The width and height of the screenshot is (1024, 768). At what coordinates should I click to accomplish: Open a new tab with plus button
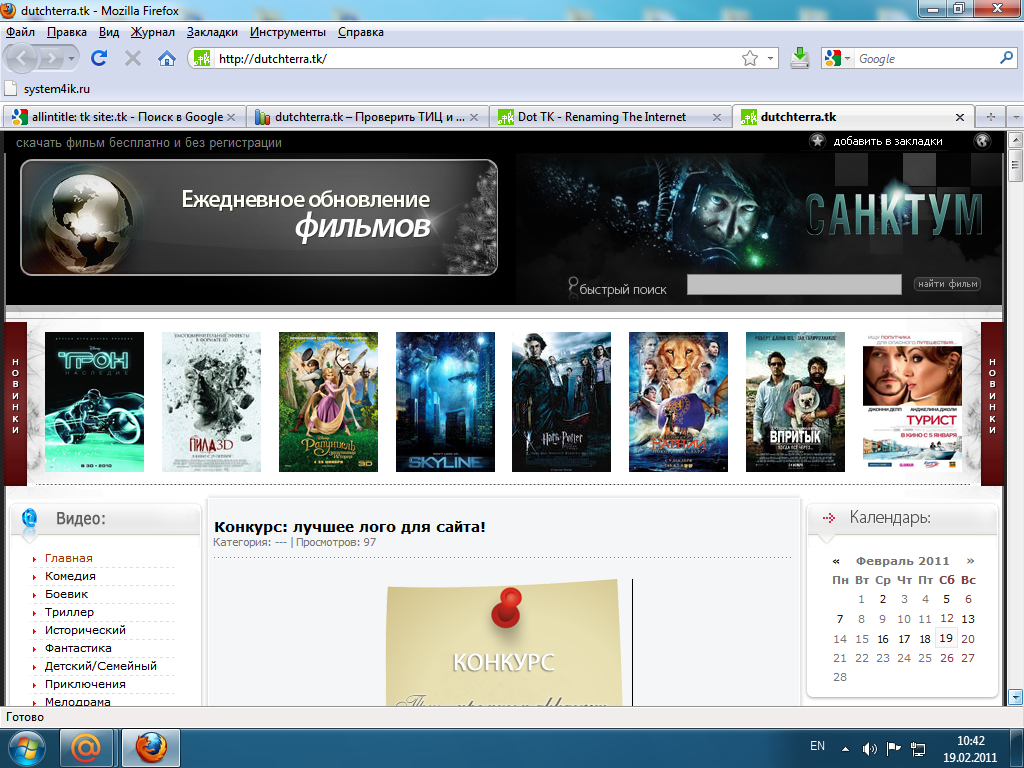991,117
